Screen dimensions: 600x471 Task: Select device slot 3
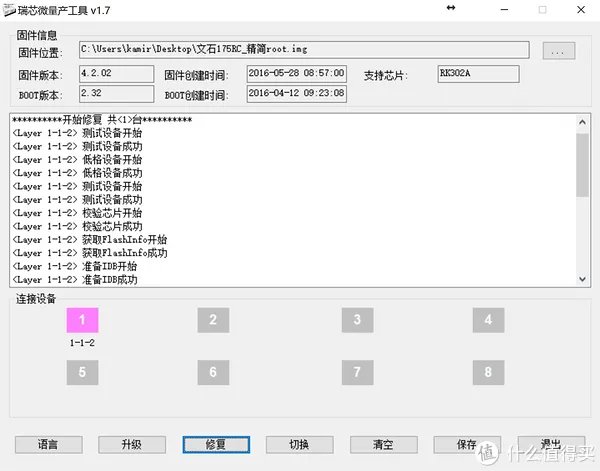357,320
